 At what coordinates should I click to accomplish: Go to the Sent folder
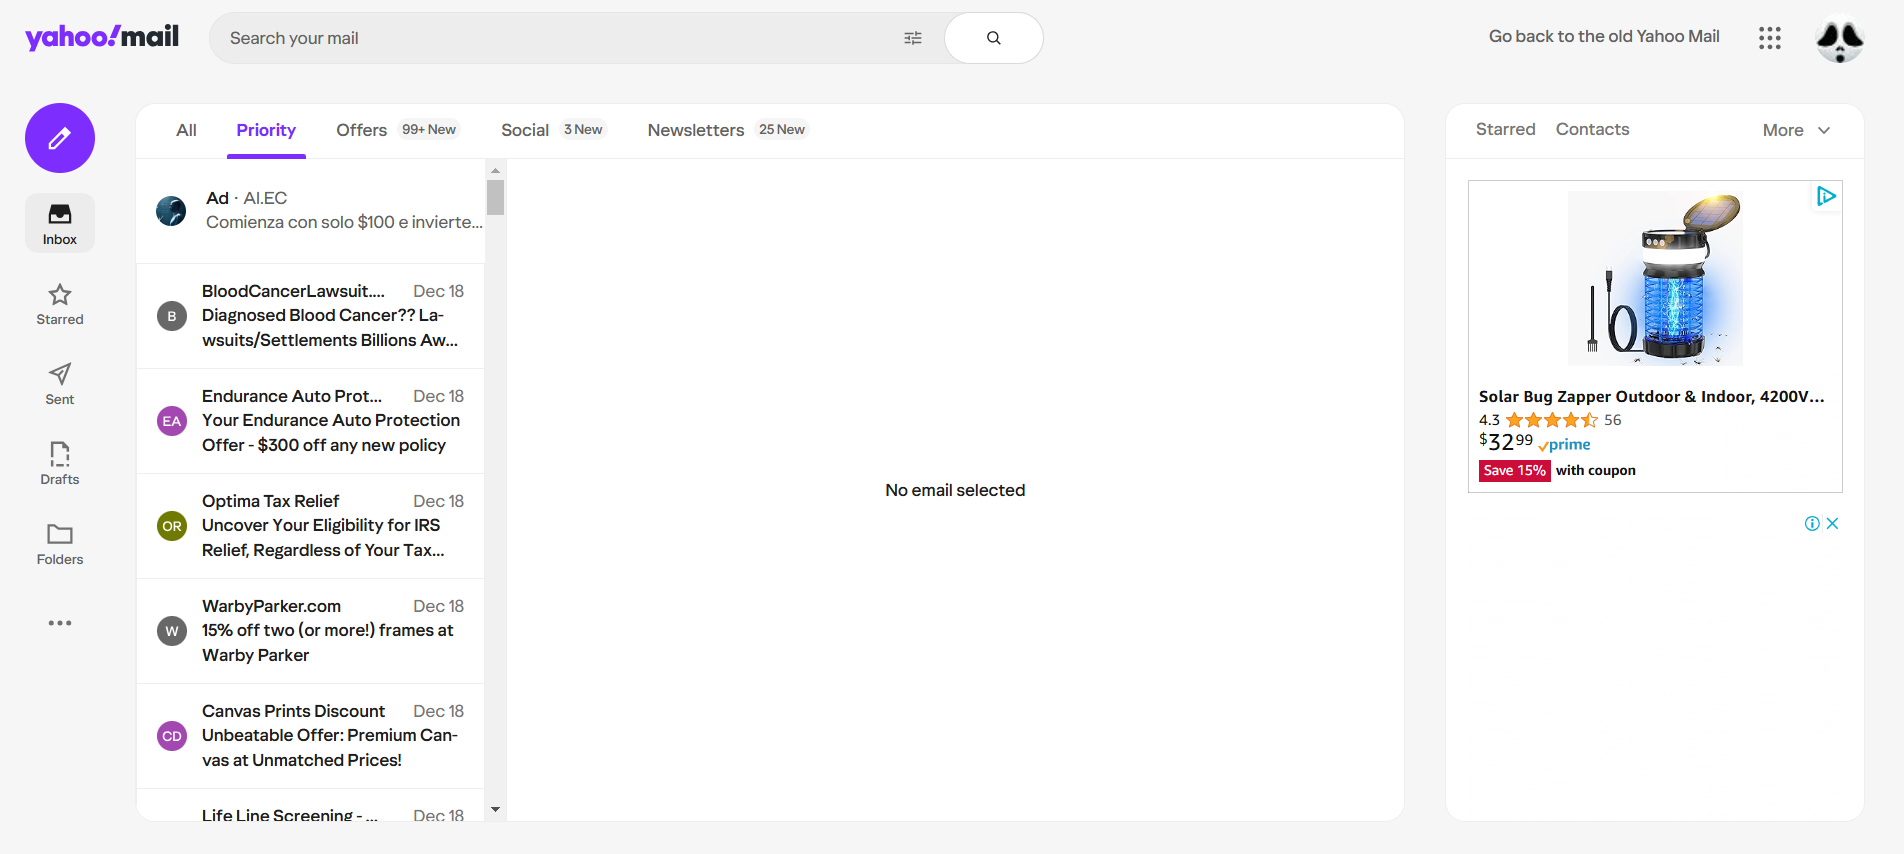pos(60,384)
